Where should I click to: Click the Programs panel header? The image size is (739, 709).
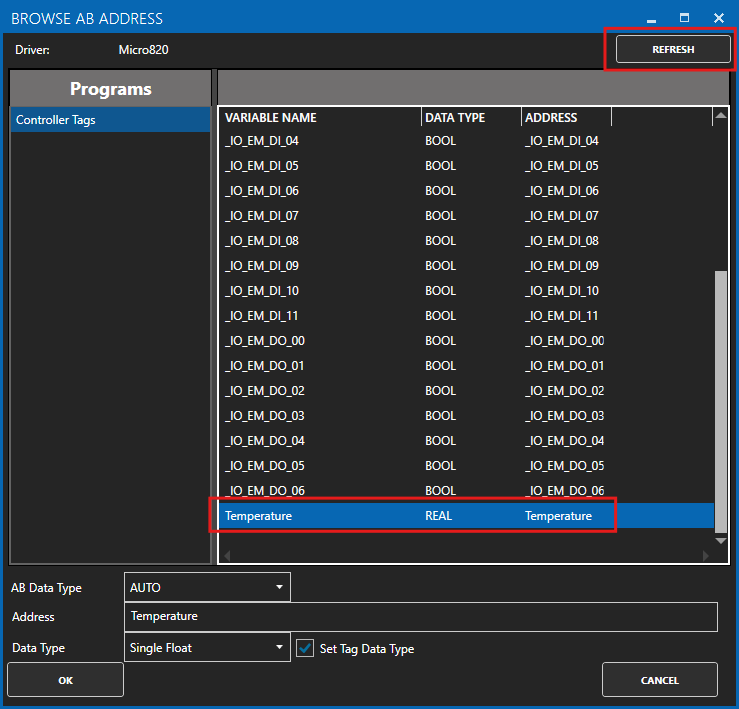pyautogui.click(x=111, y=89)
